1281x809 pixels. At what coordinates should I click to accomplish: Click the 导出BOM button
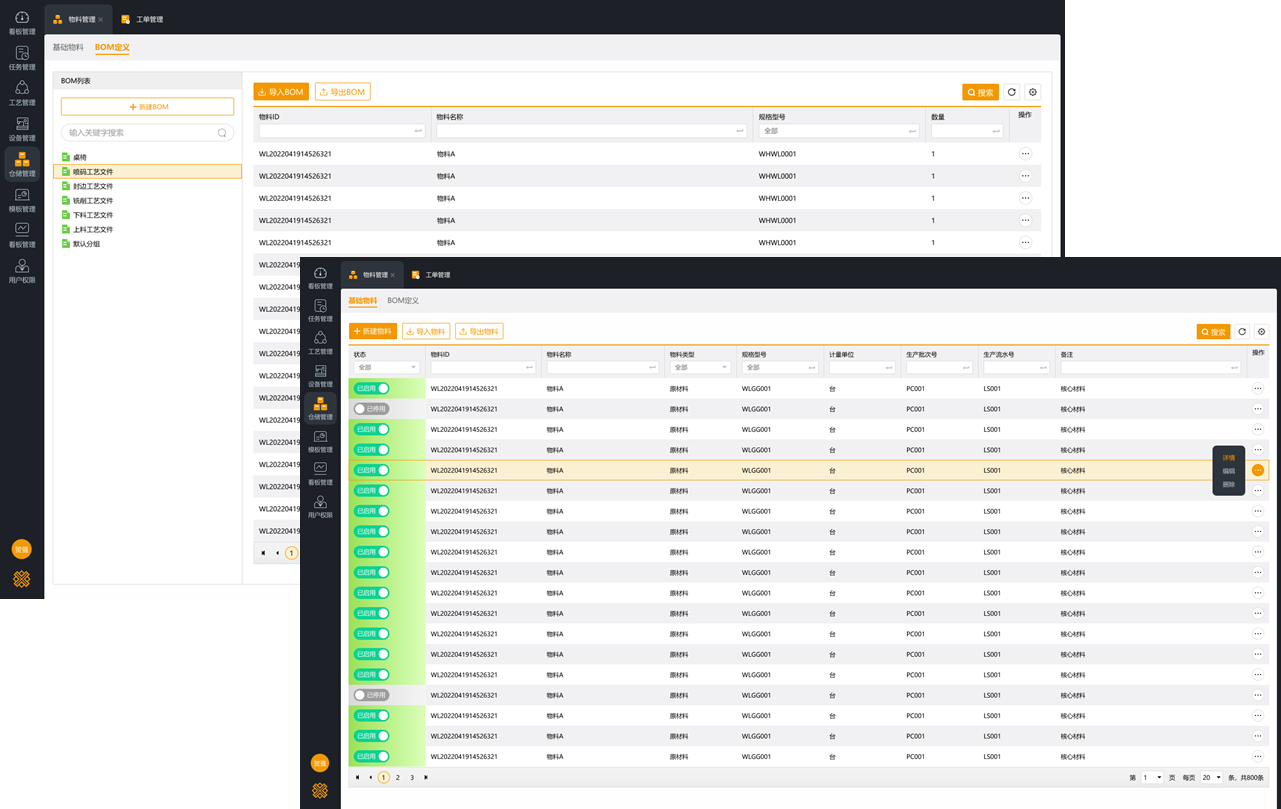click(x=343, y=92)
